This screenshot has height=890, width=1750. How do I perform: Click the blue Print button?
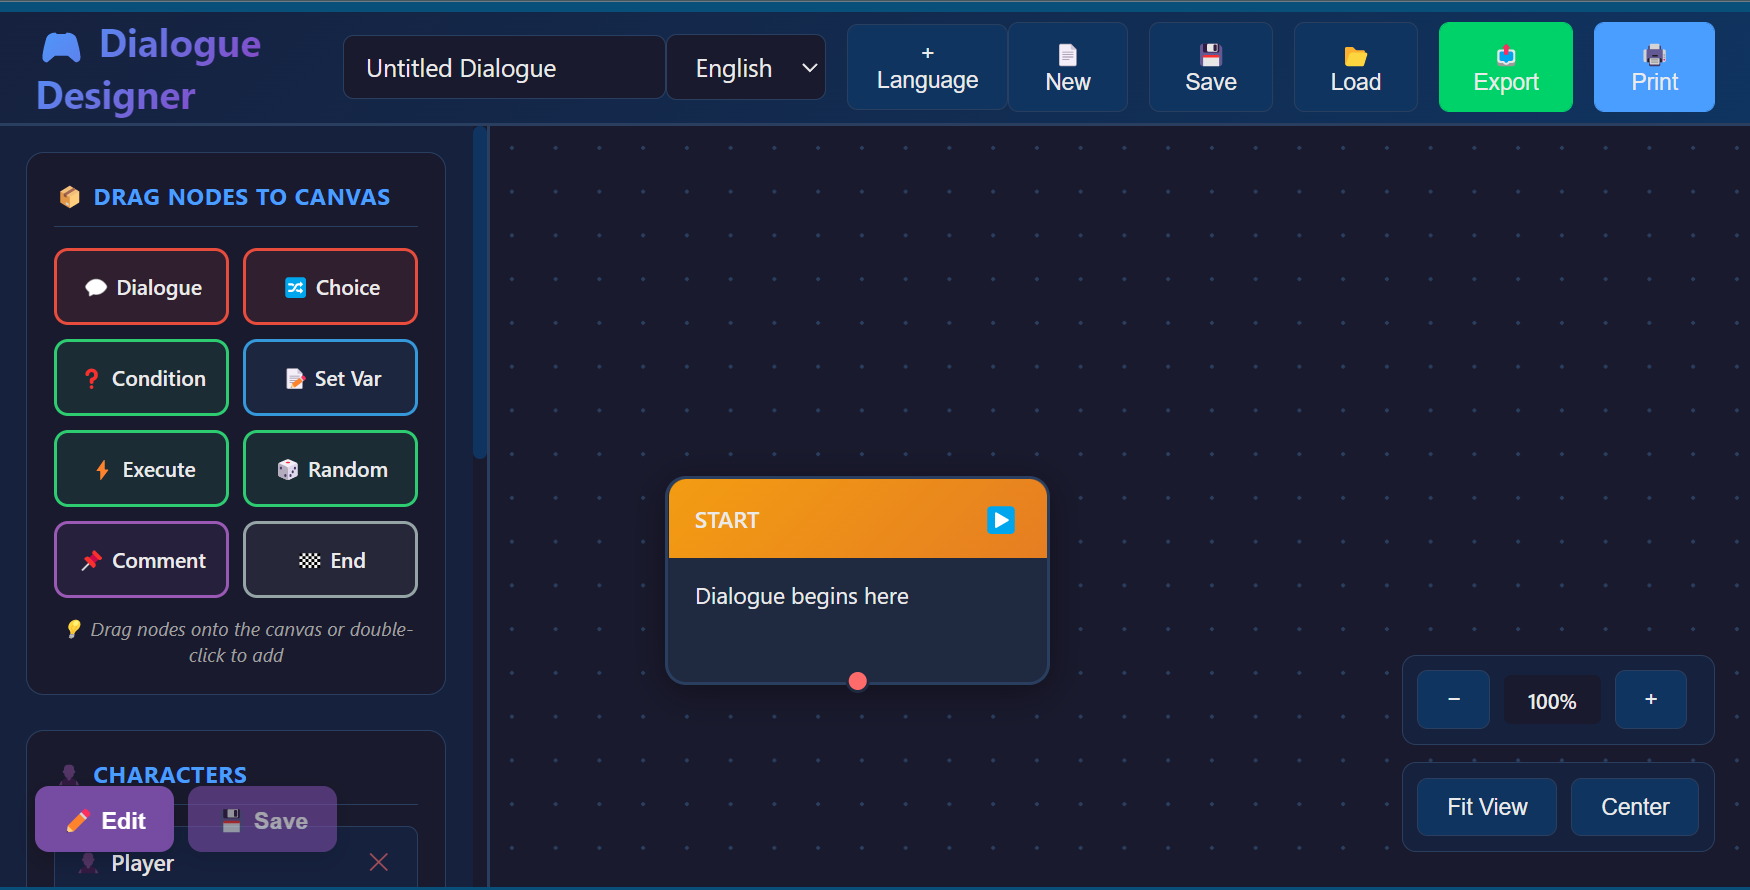click(1654, 67)
